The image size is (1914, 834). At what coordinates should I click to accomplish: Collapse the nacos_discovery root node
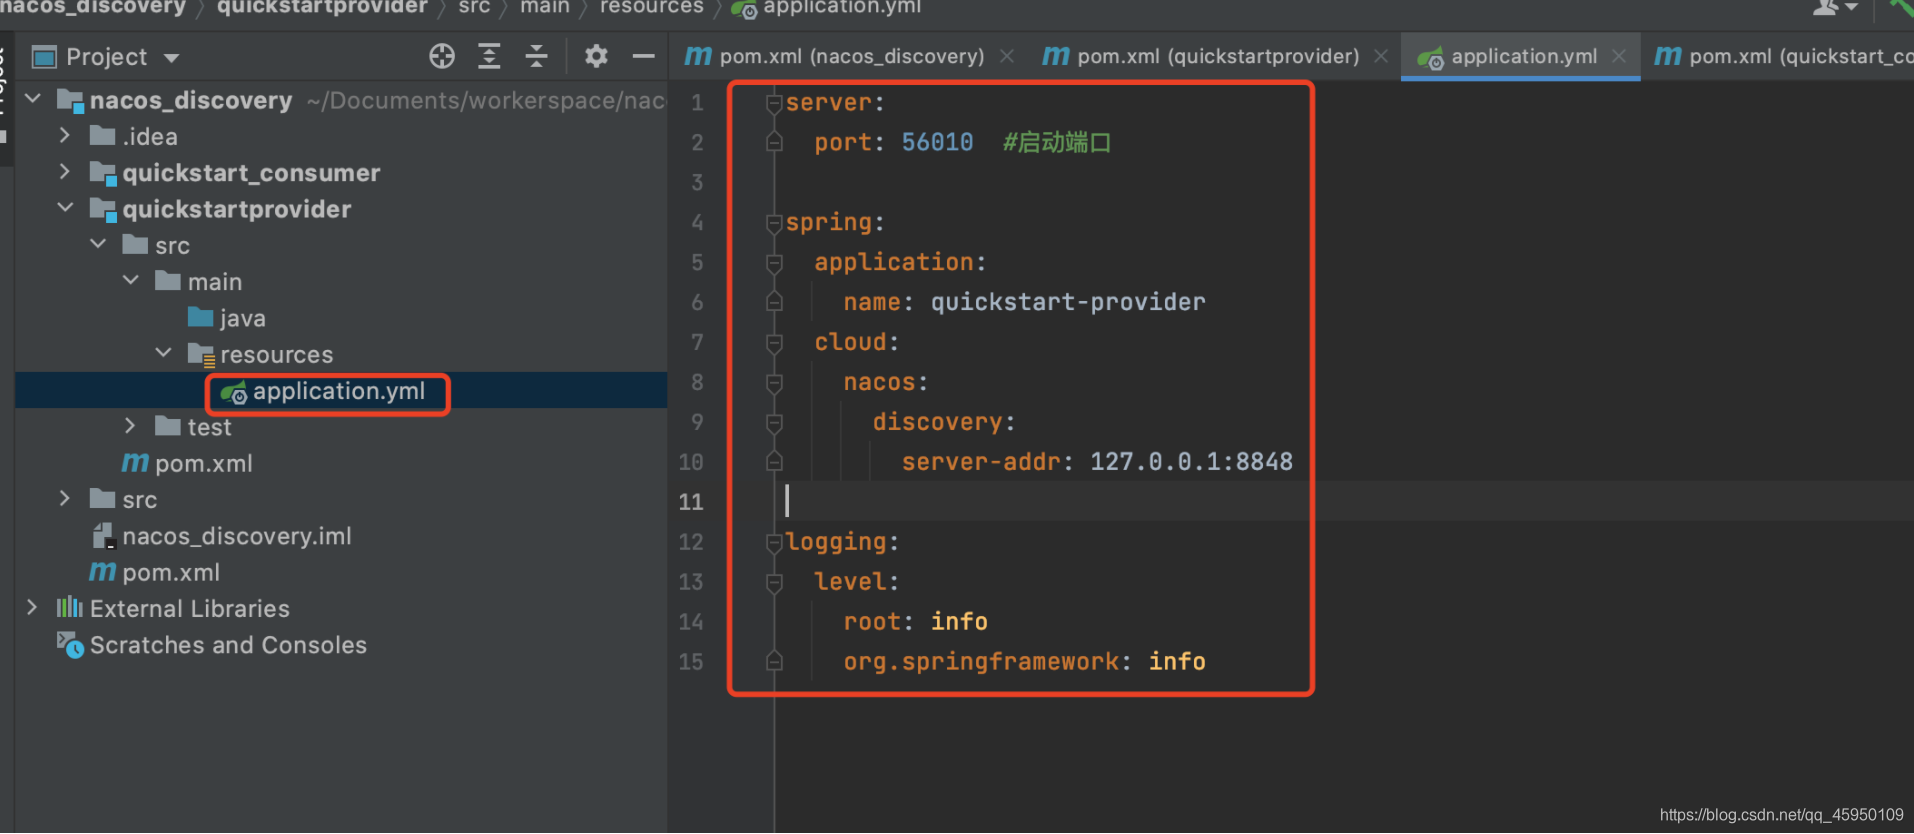coord(33,99)
